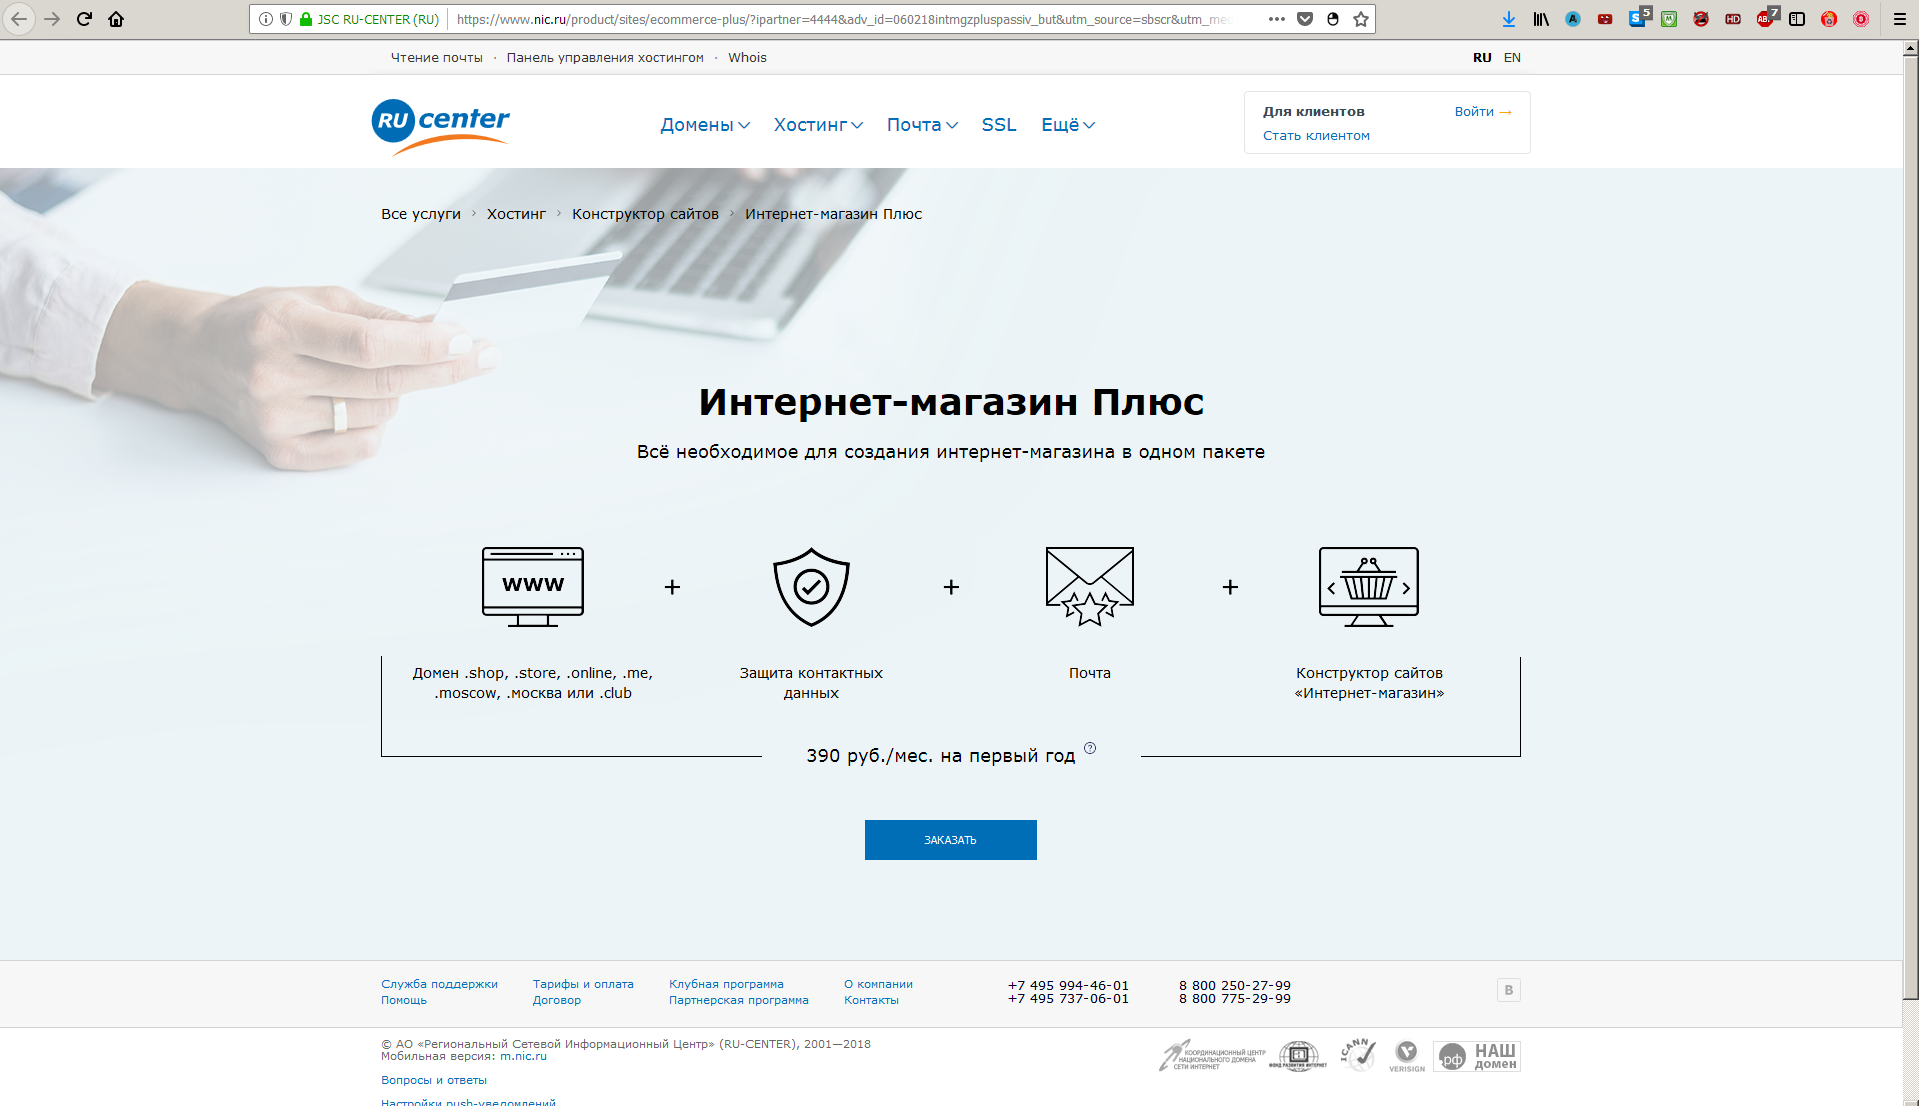Click the shield checkmark protection icon
1919x1106 pixels.
click(811, 587)
